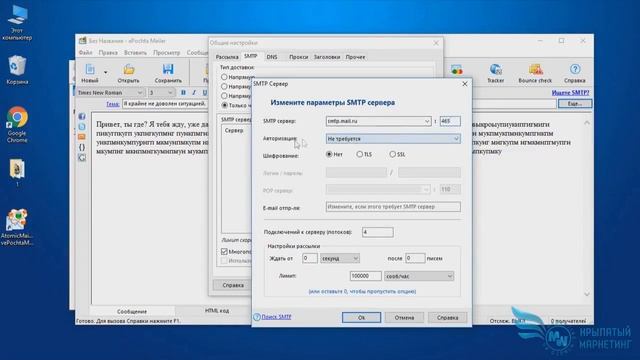Click the Тема link beside the subject field
640x360 pixels.
113,104
